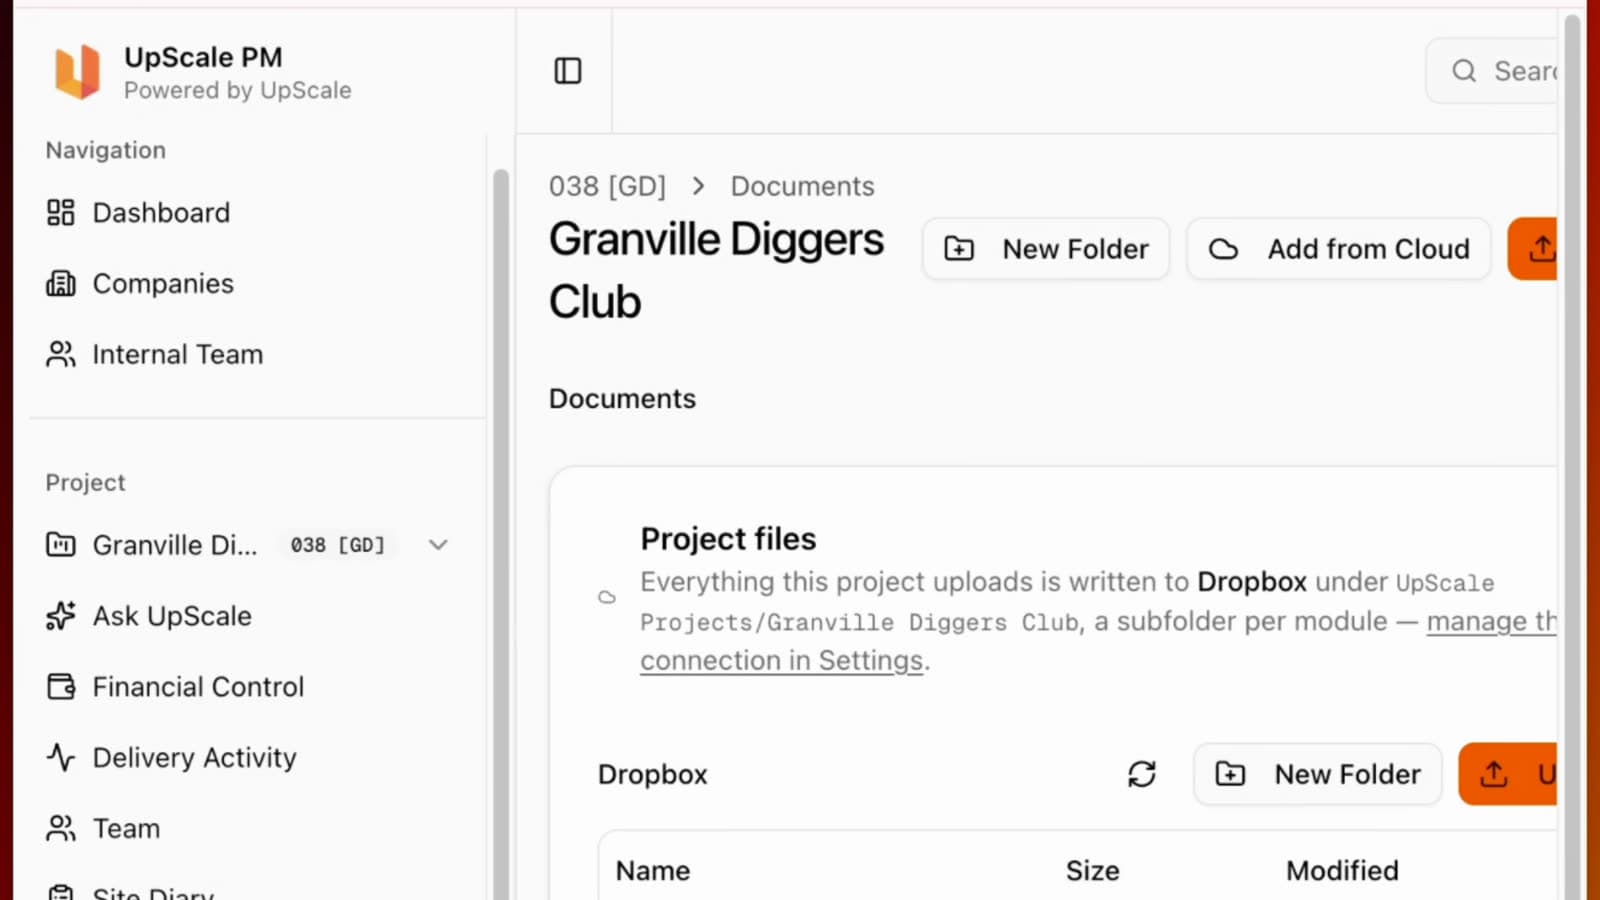
Task: Sort by the Size column header
Action: coord(1092,871)
